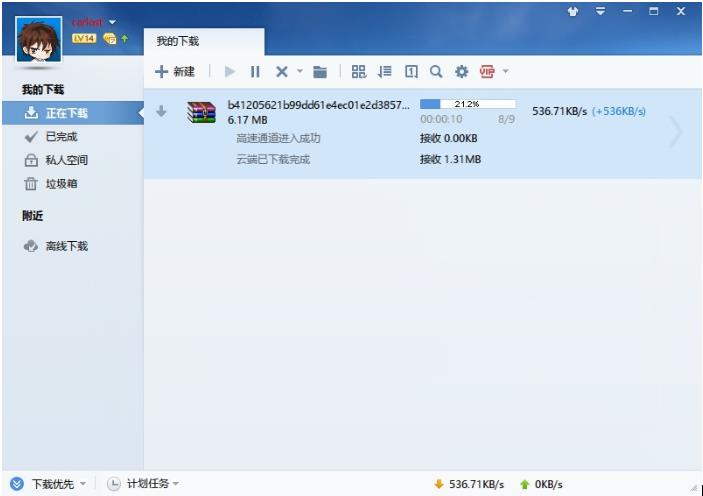Viewport: 703px width, 496px height.
Task: Open settings via the gear icon
Action: click(461, 72)
